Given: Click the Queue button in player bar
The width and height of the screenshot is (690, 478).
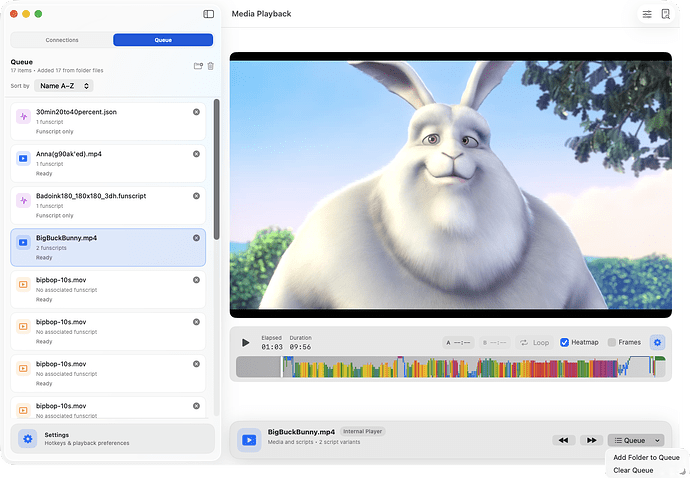Looking at the screenshot, I should click(x=630, y=441).
